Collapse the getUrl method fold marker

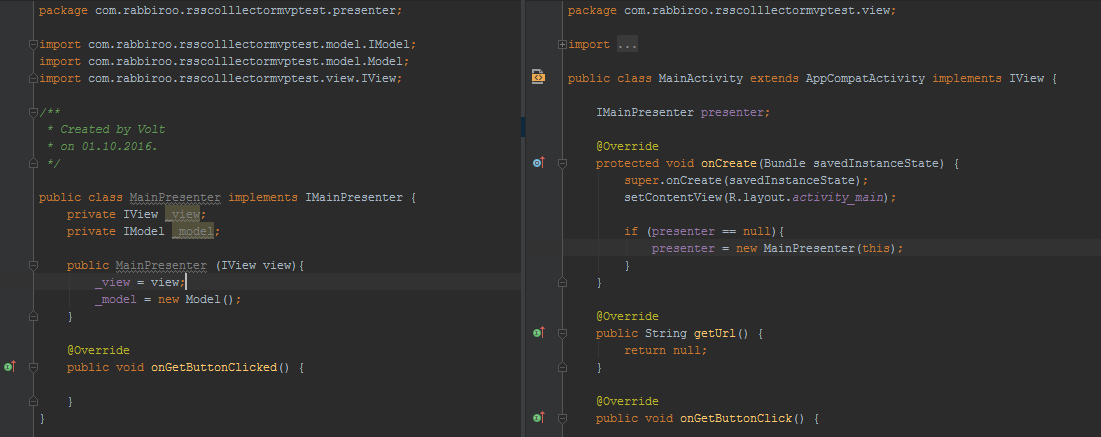pos(562,332)
